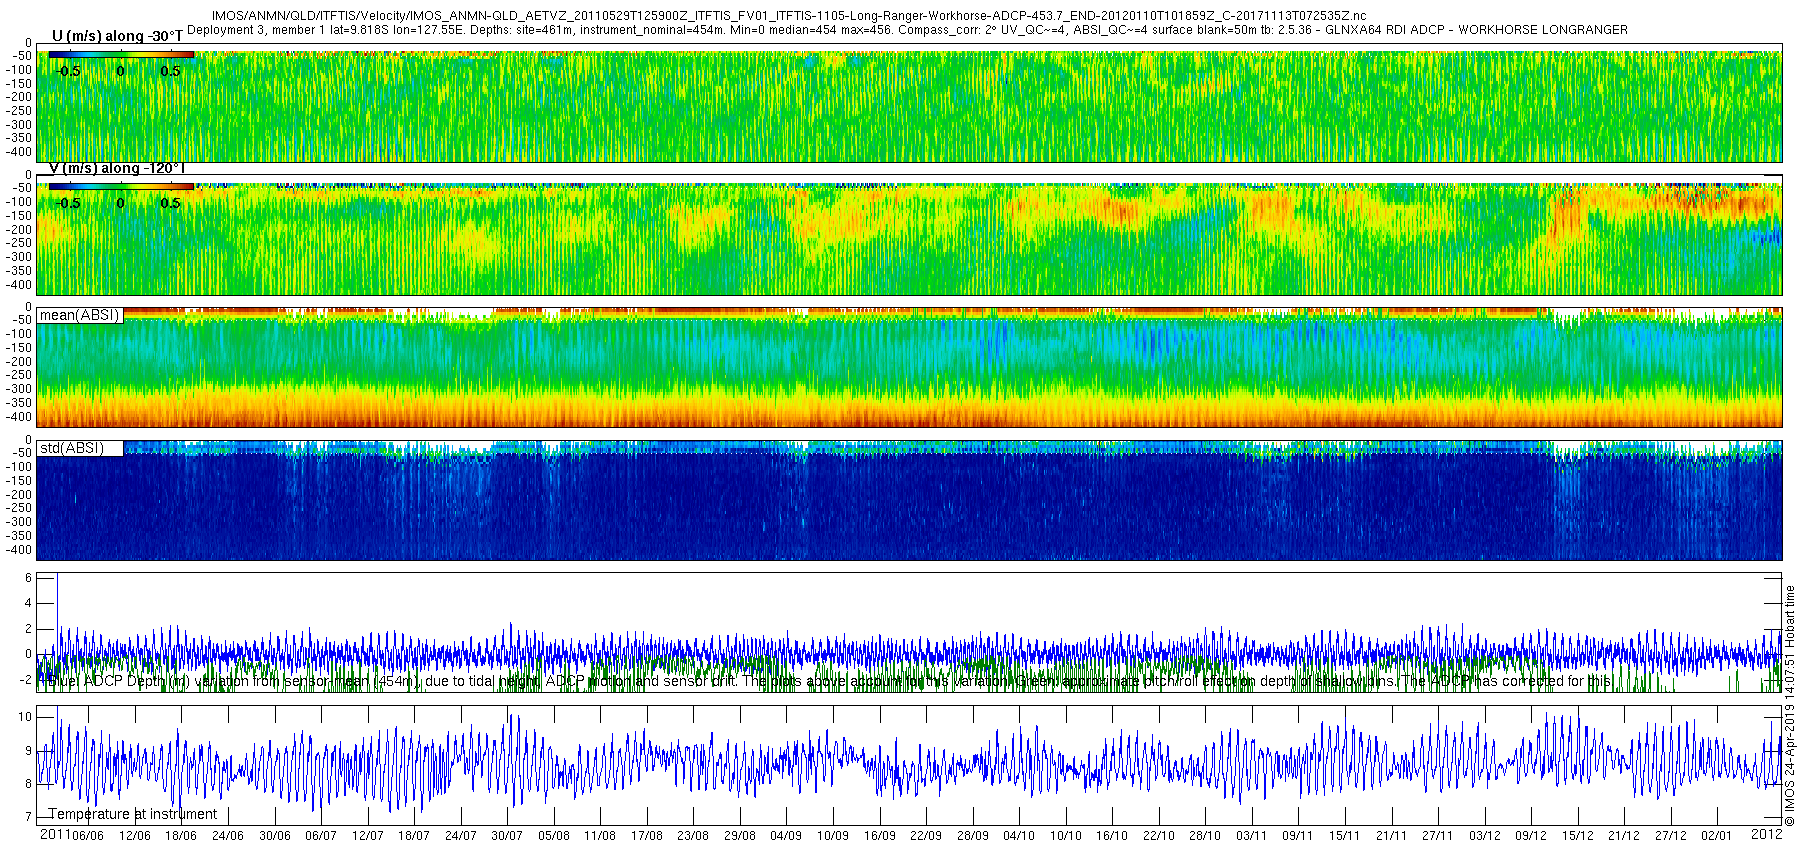Image resolution: width=1800 pixels, height=850 pixels.
Task: Click the '15/12' date tick label
Action: (1577, 836)
